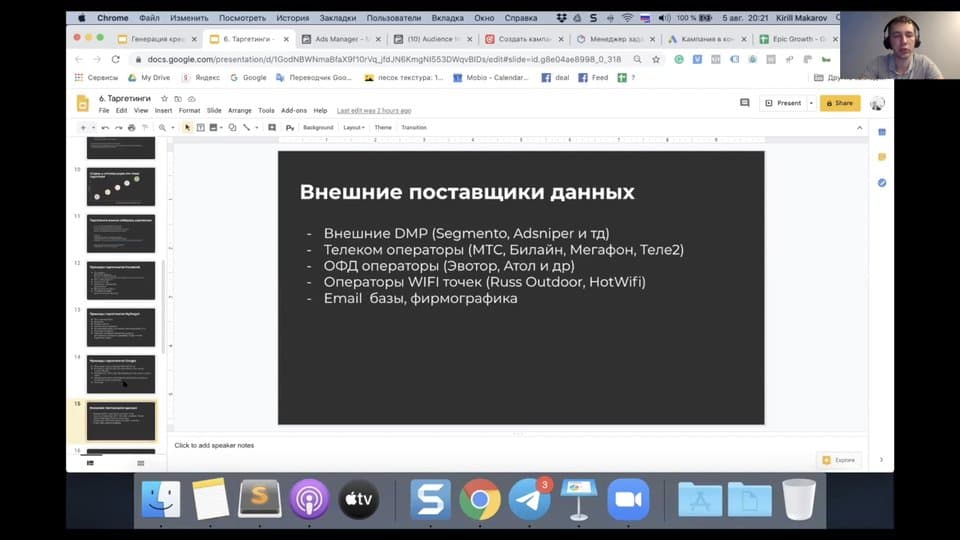
Task: Open the File menu
Action: (x=104, y=111)
